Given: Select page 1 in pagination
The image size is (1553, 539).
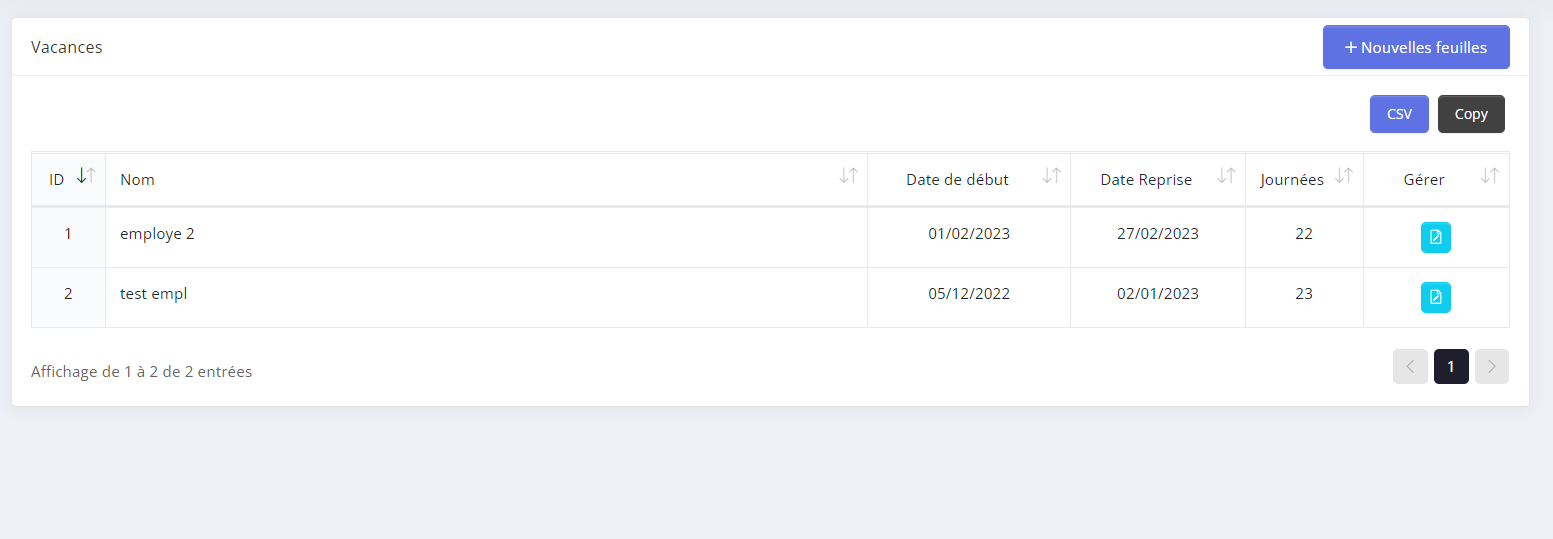Looking at the screenshot, I should (1451, 367).
